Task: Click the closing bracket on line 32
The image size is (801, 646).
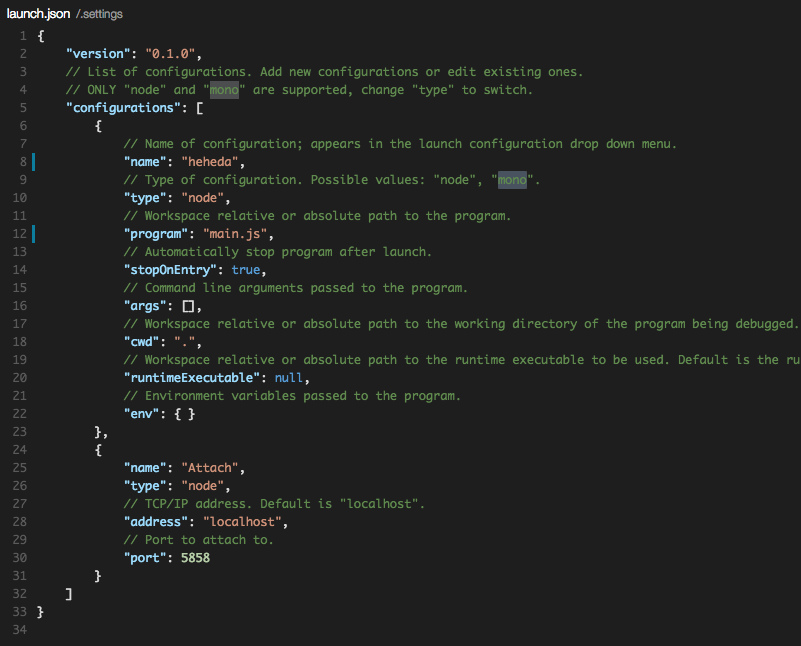Action: 69,594
